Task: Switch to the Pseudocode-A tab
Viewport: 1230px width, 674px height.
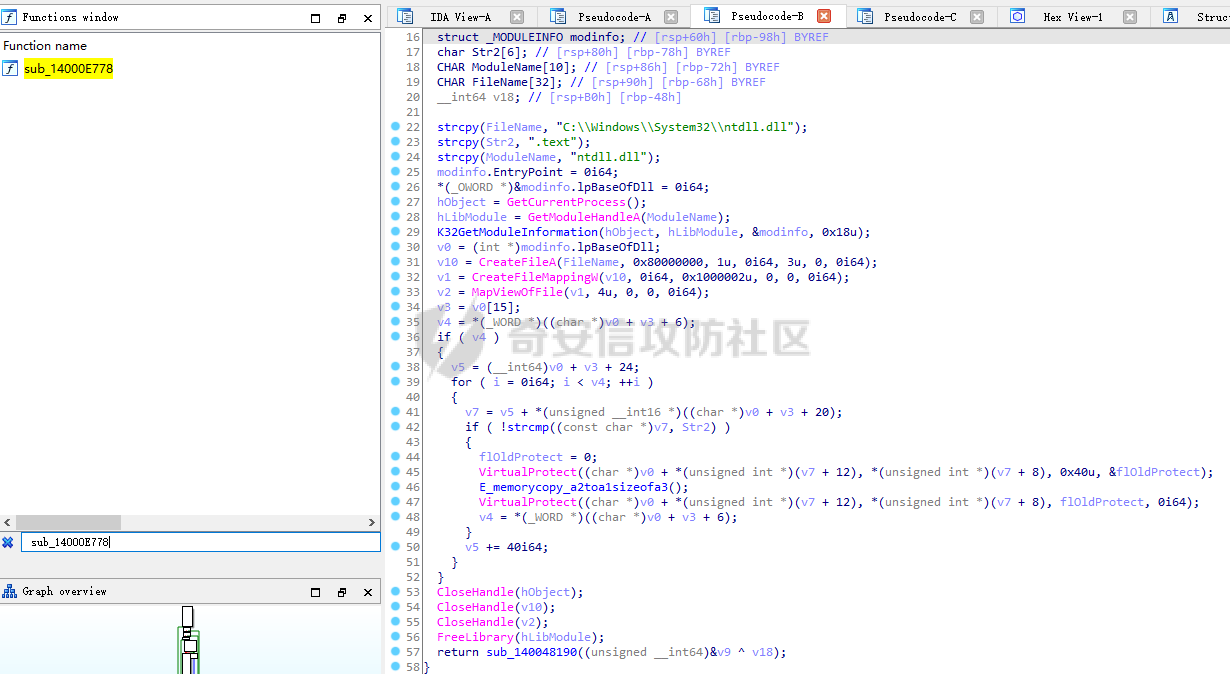Action: [x=613, y=17]
